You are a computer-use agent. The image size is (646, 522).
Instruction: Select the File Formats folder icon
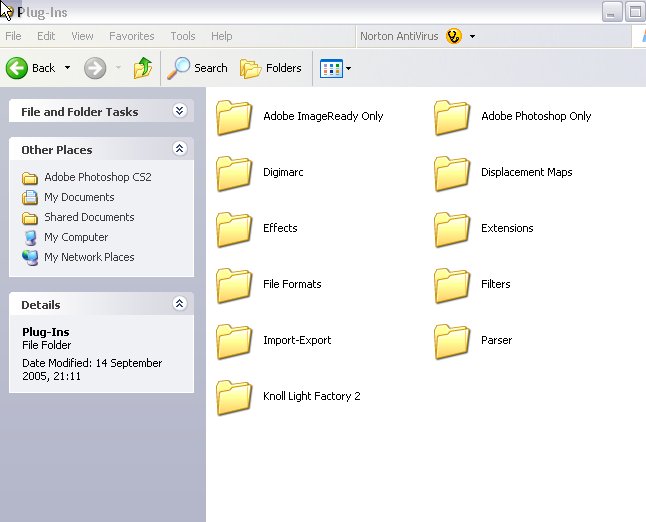(x=234, y=286)
